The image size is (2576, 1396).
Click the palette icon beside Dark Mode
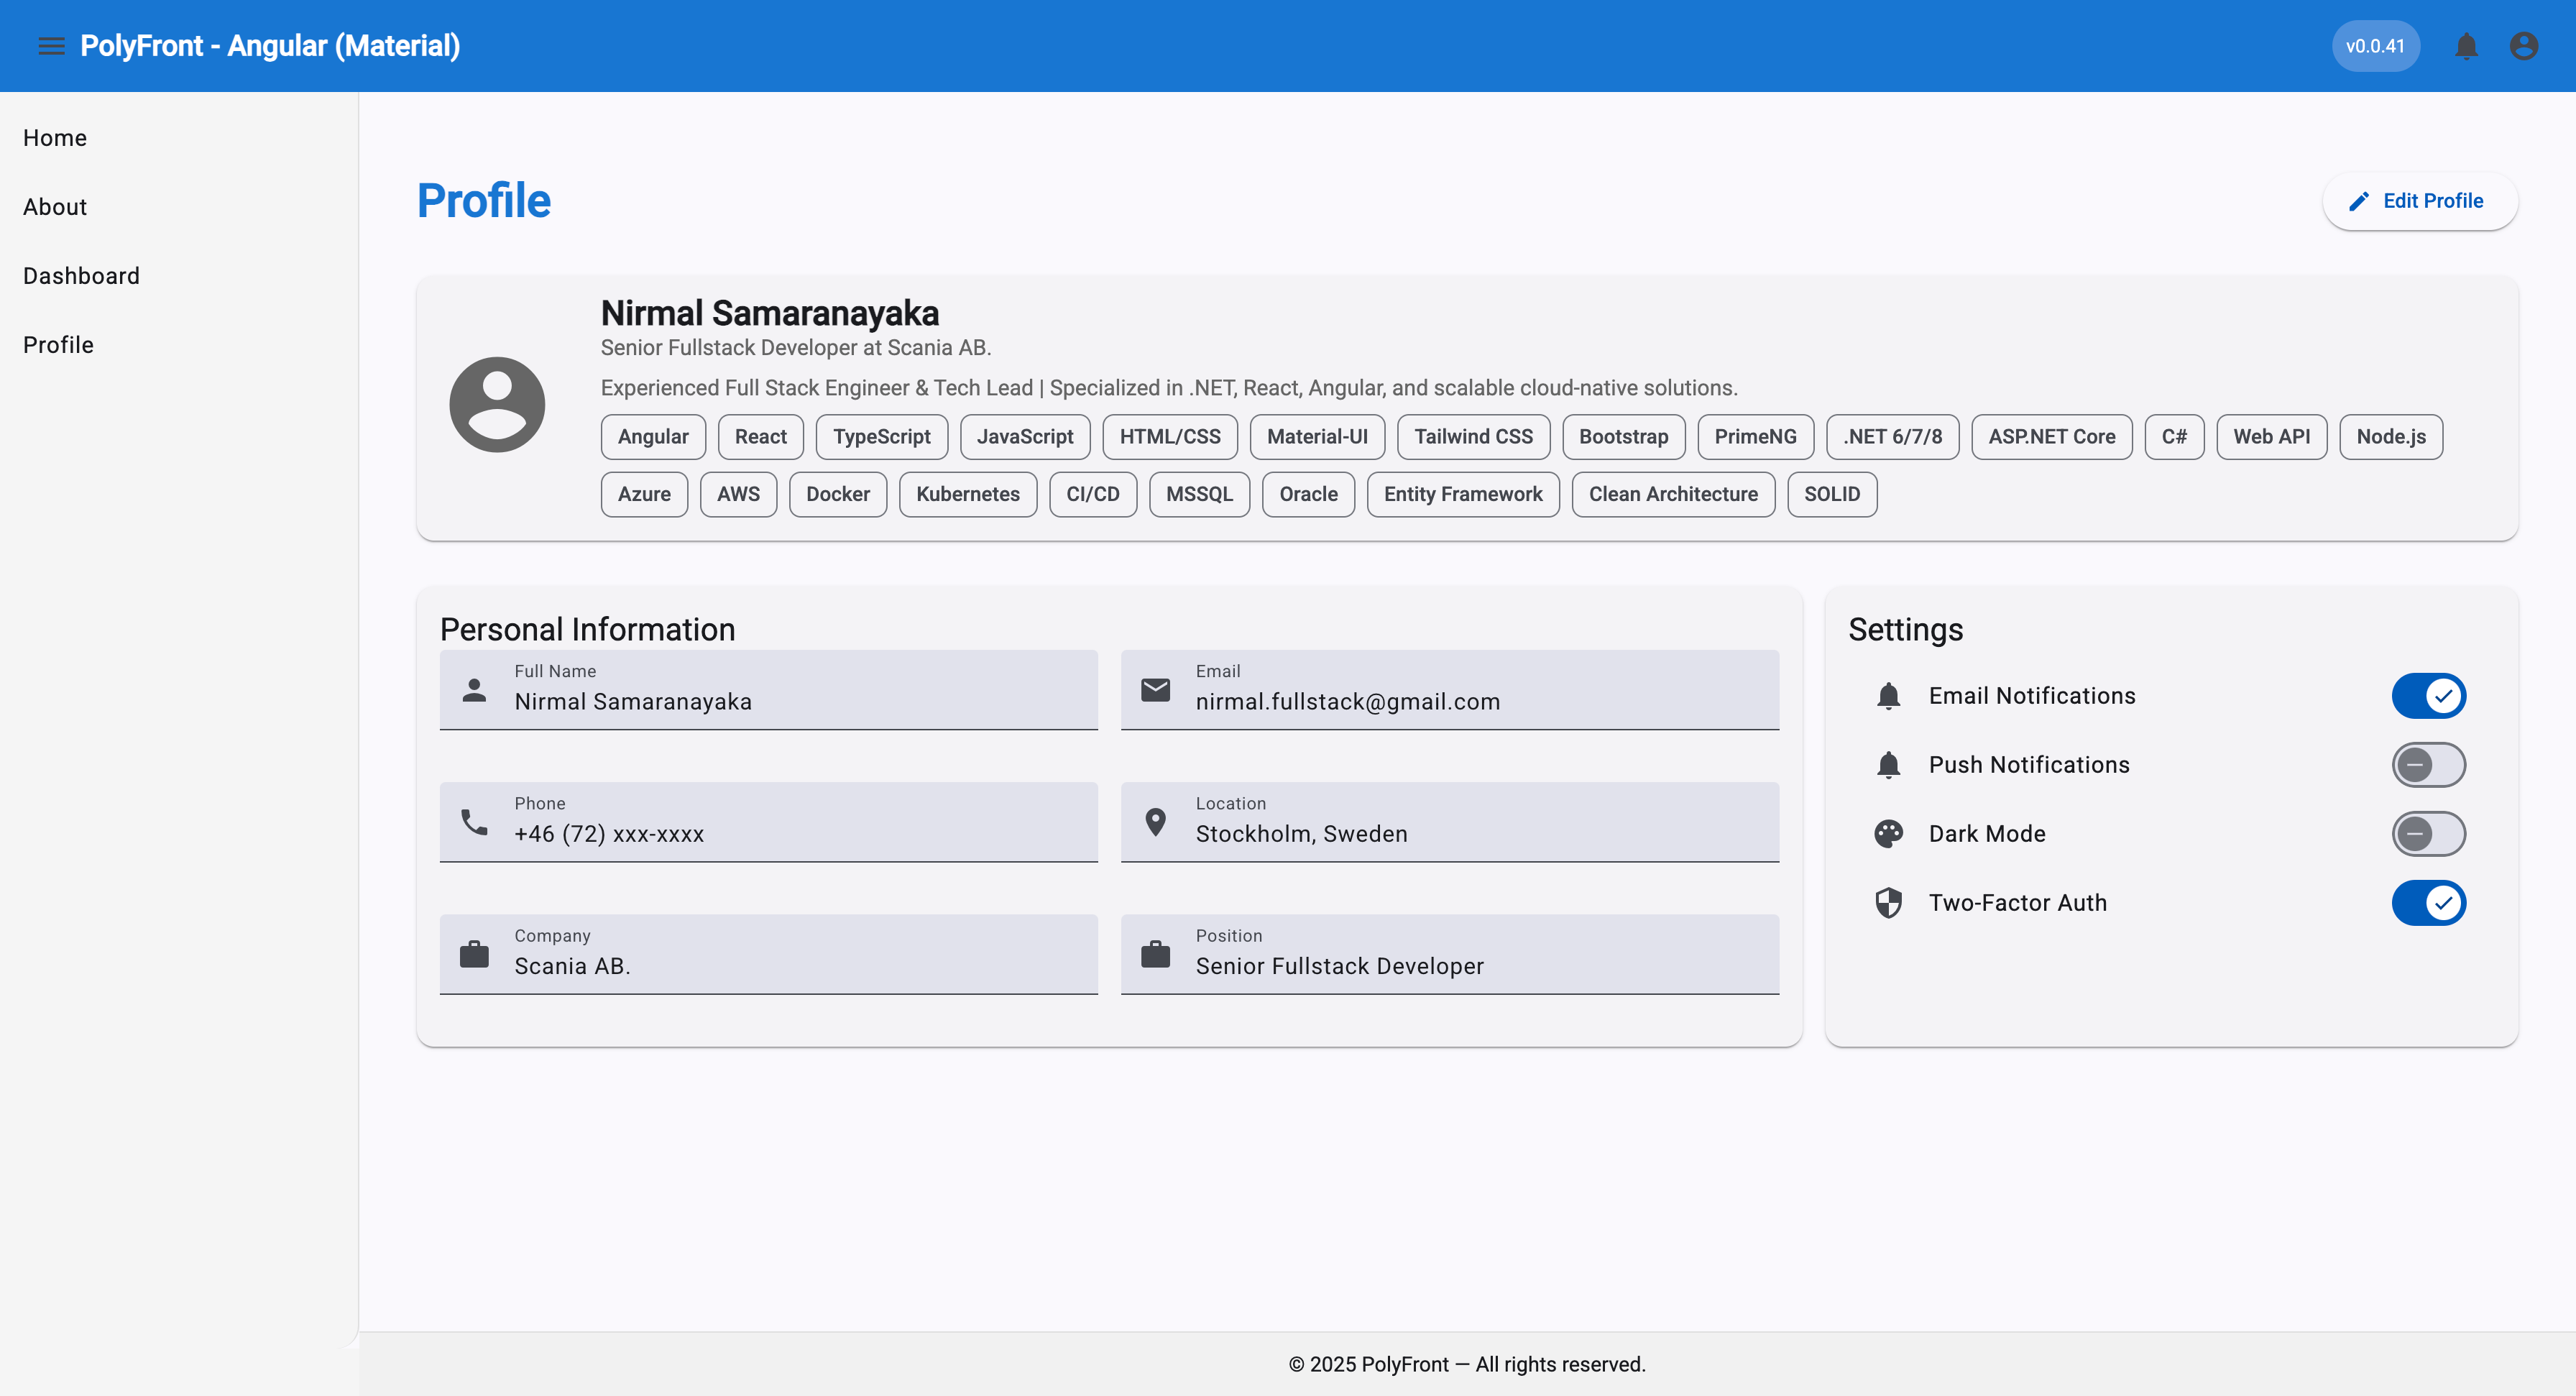tap(1888, 834)
